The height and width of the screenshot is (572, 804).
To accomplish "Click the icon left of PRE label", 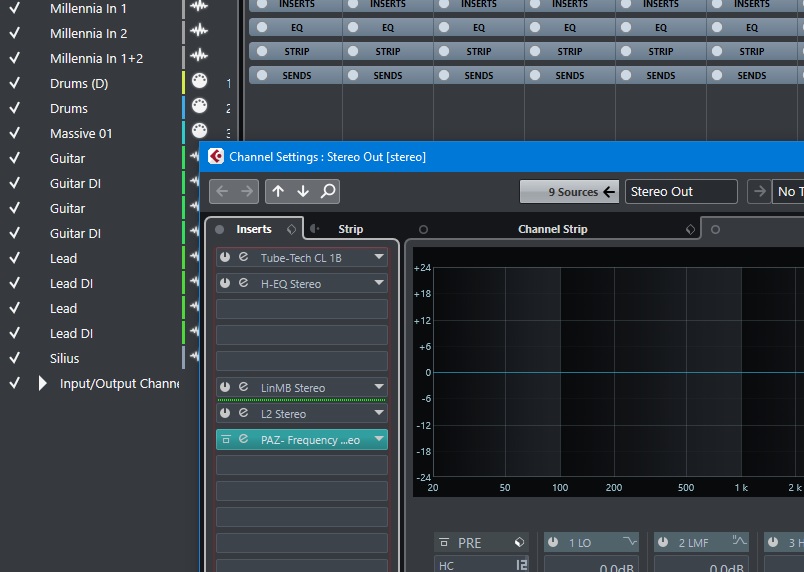I will pos(444,542).
